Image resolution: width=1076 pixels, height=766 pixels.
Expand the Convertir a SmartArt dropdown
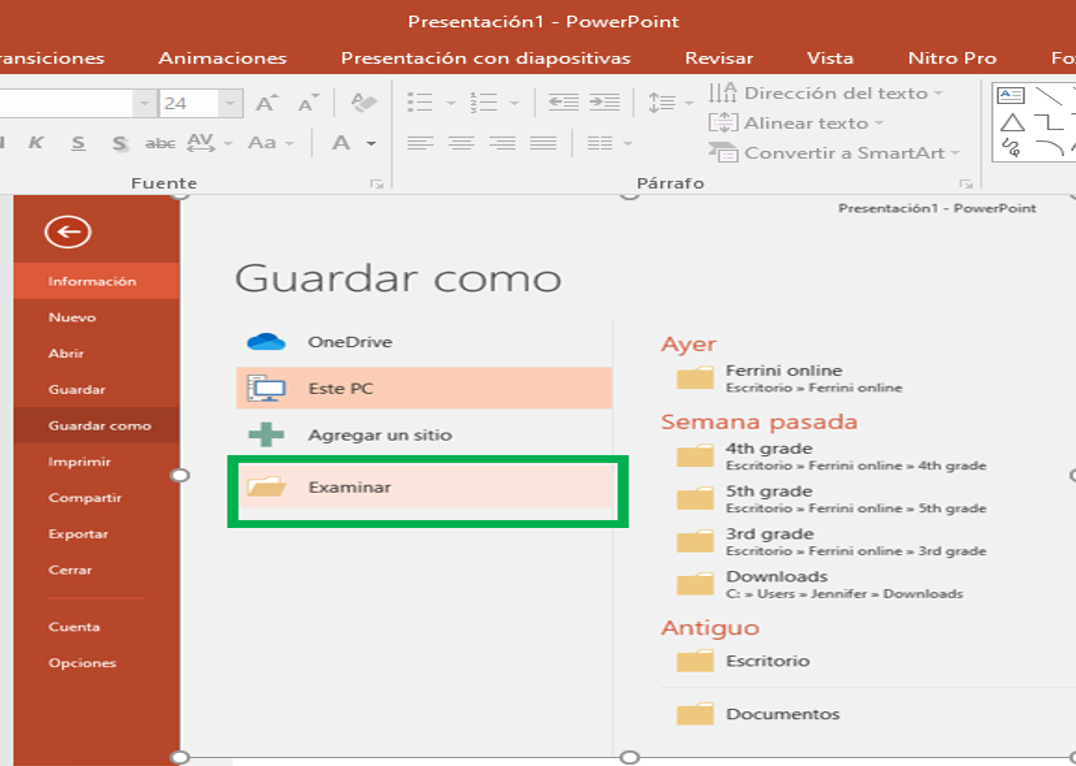(x=955, y=153)
